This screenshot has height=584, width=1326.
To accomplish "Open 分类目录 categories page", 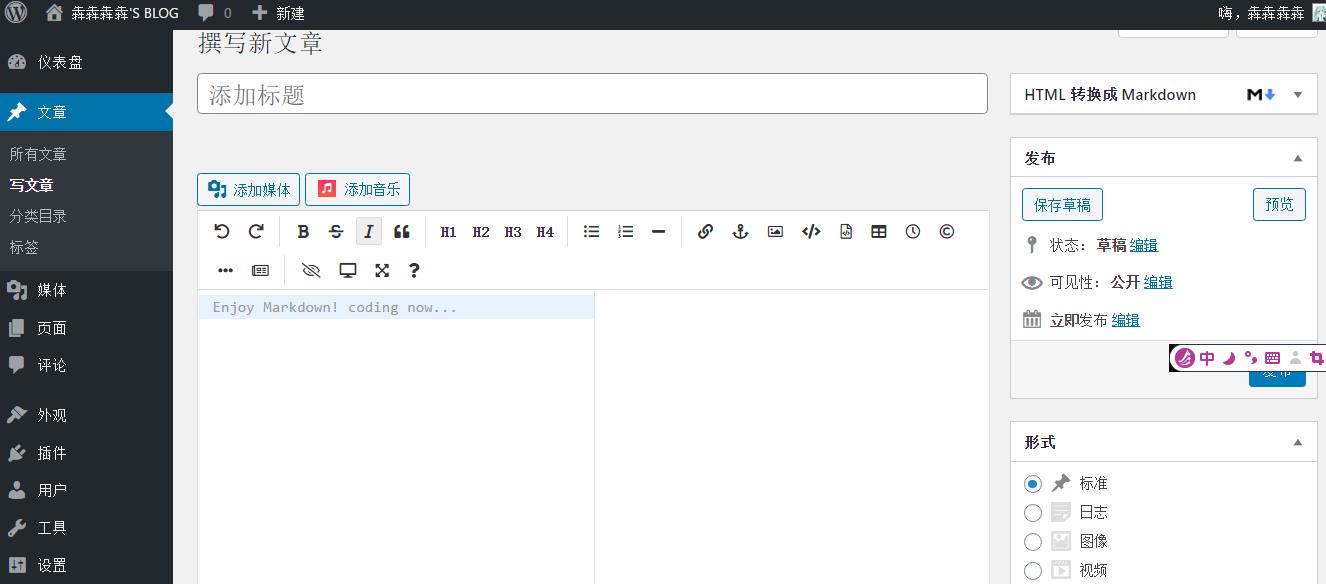I will (x=38, y=216).
